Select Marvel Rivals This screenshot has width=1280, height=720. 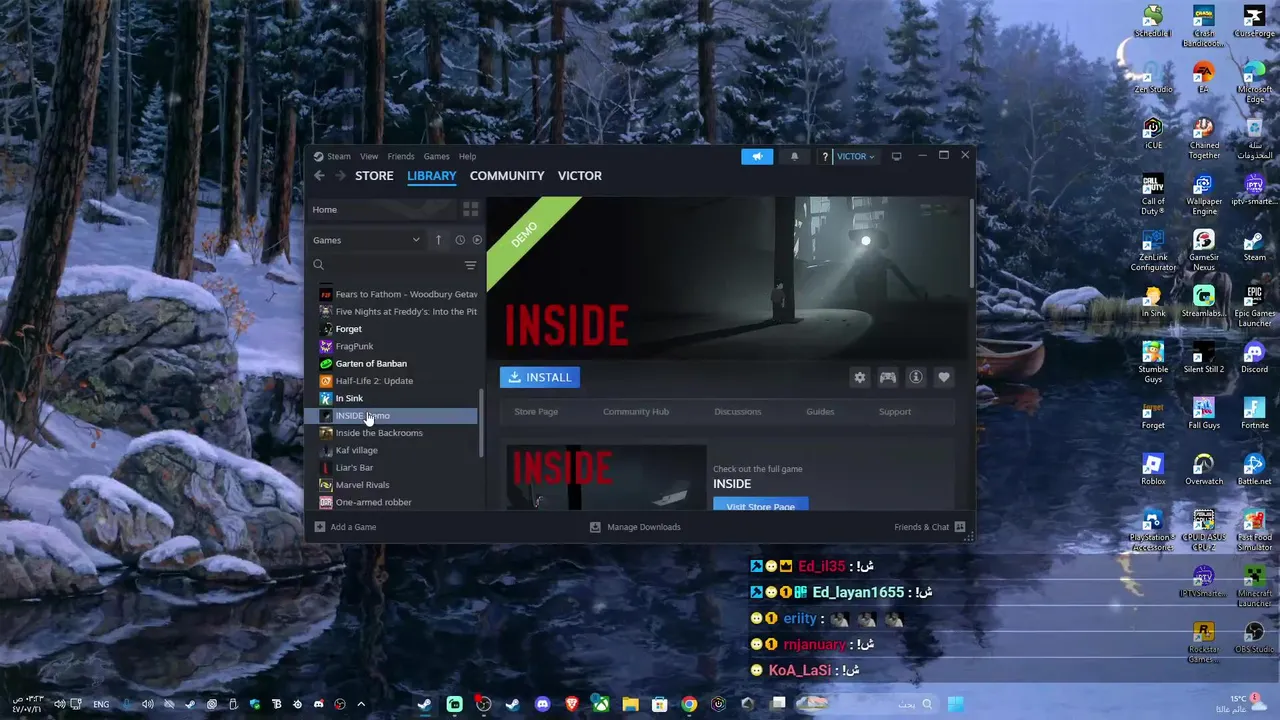[x=397, y=485]
